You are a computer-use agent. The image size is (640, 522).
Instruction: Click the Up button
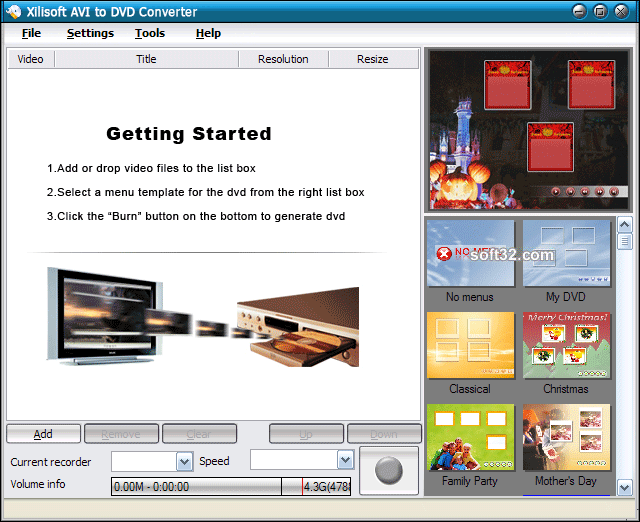click(x=306, y=433)
